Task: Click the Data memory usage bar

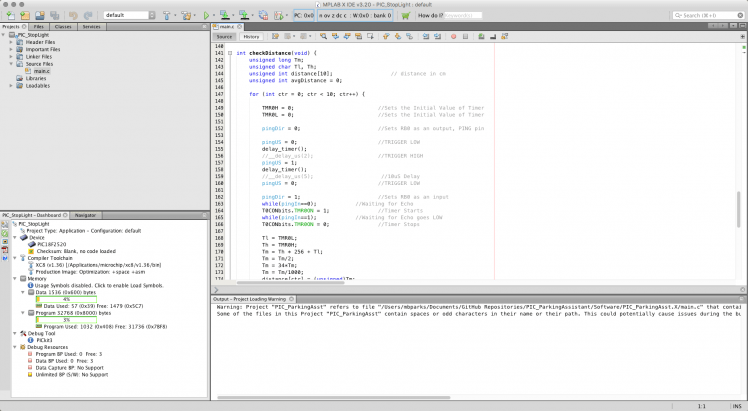Action: click(x=66, y=298)
